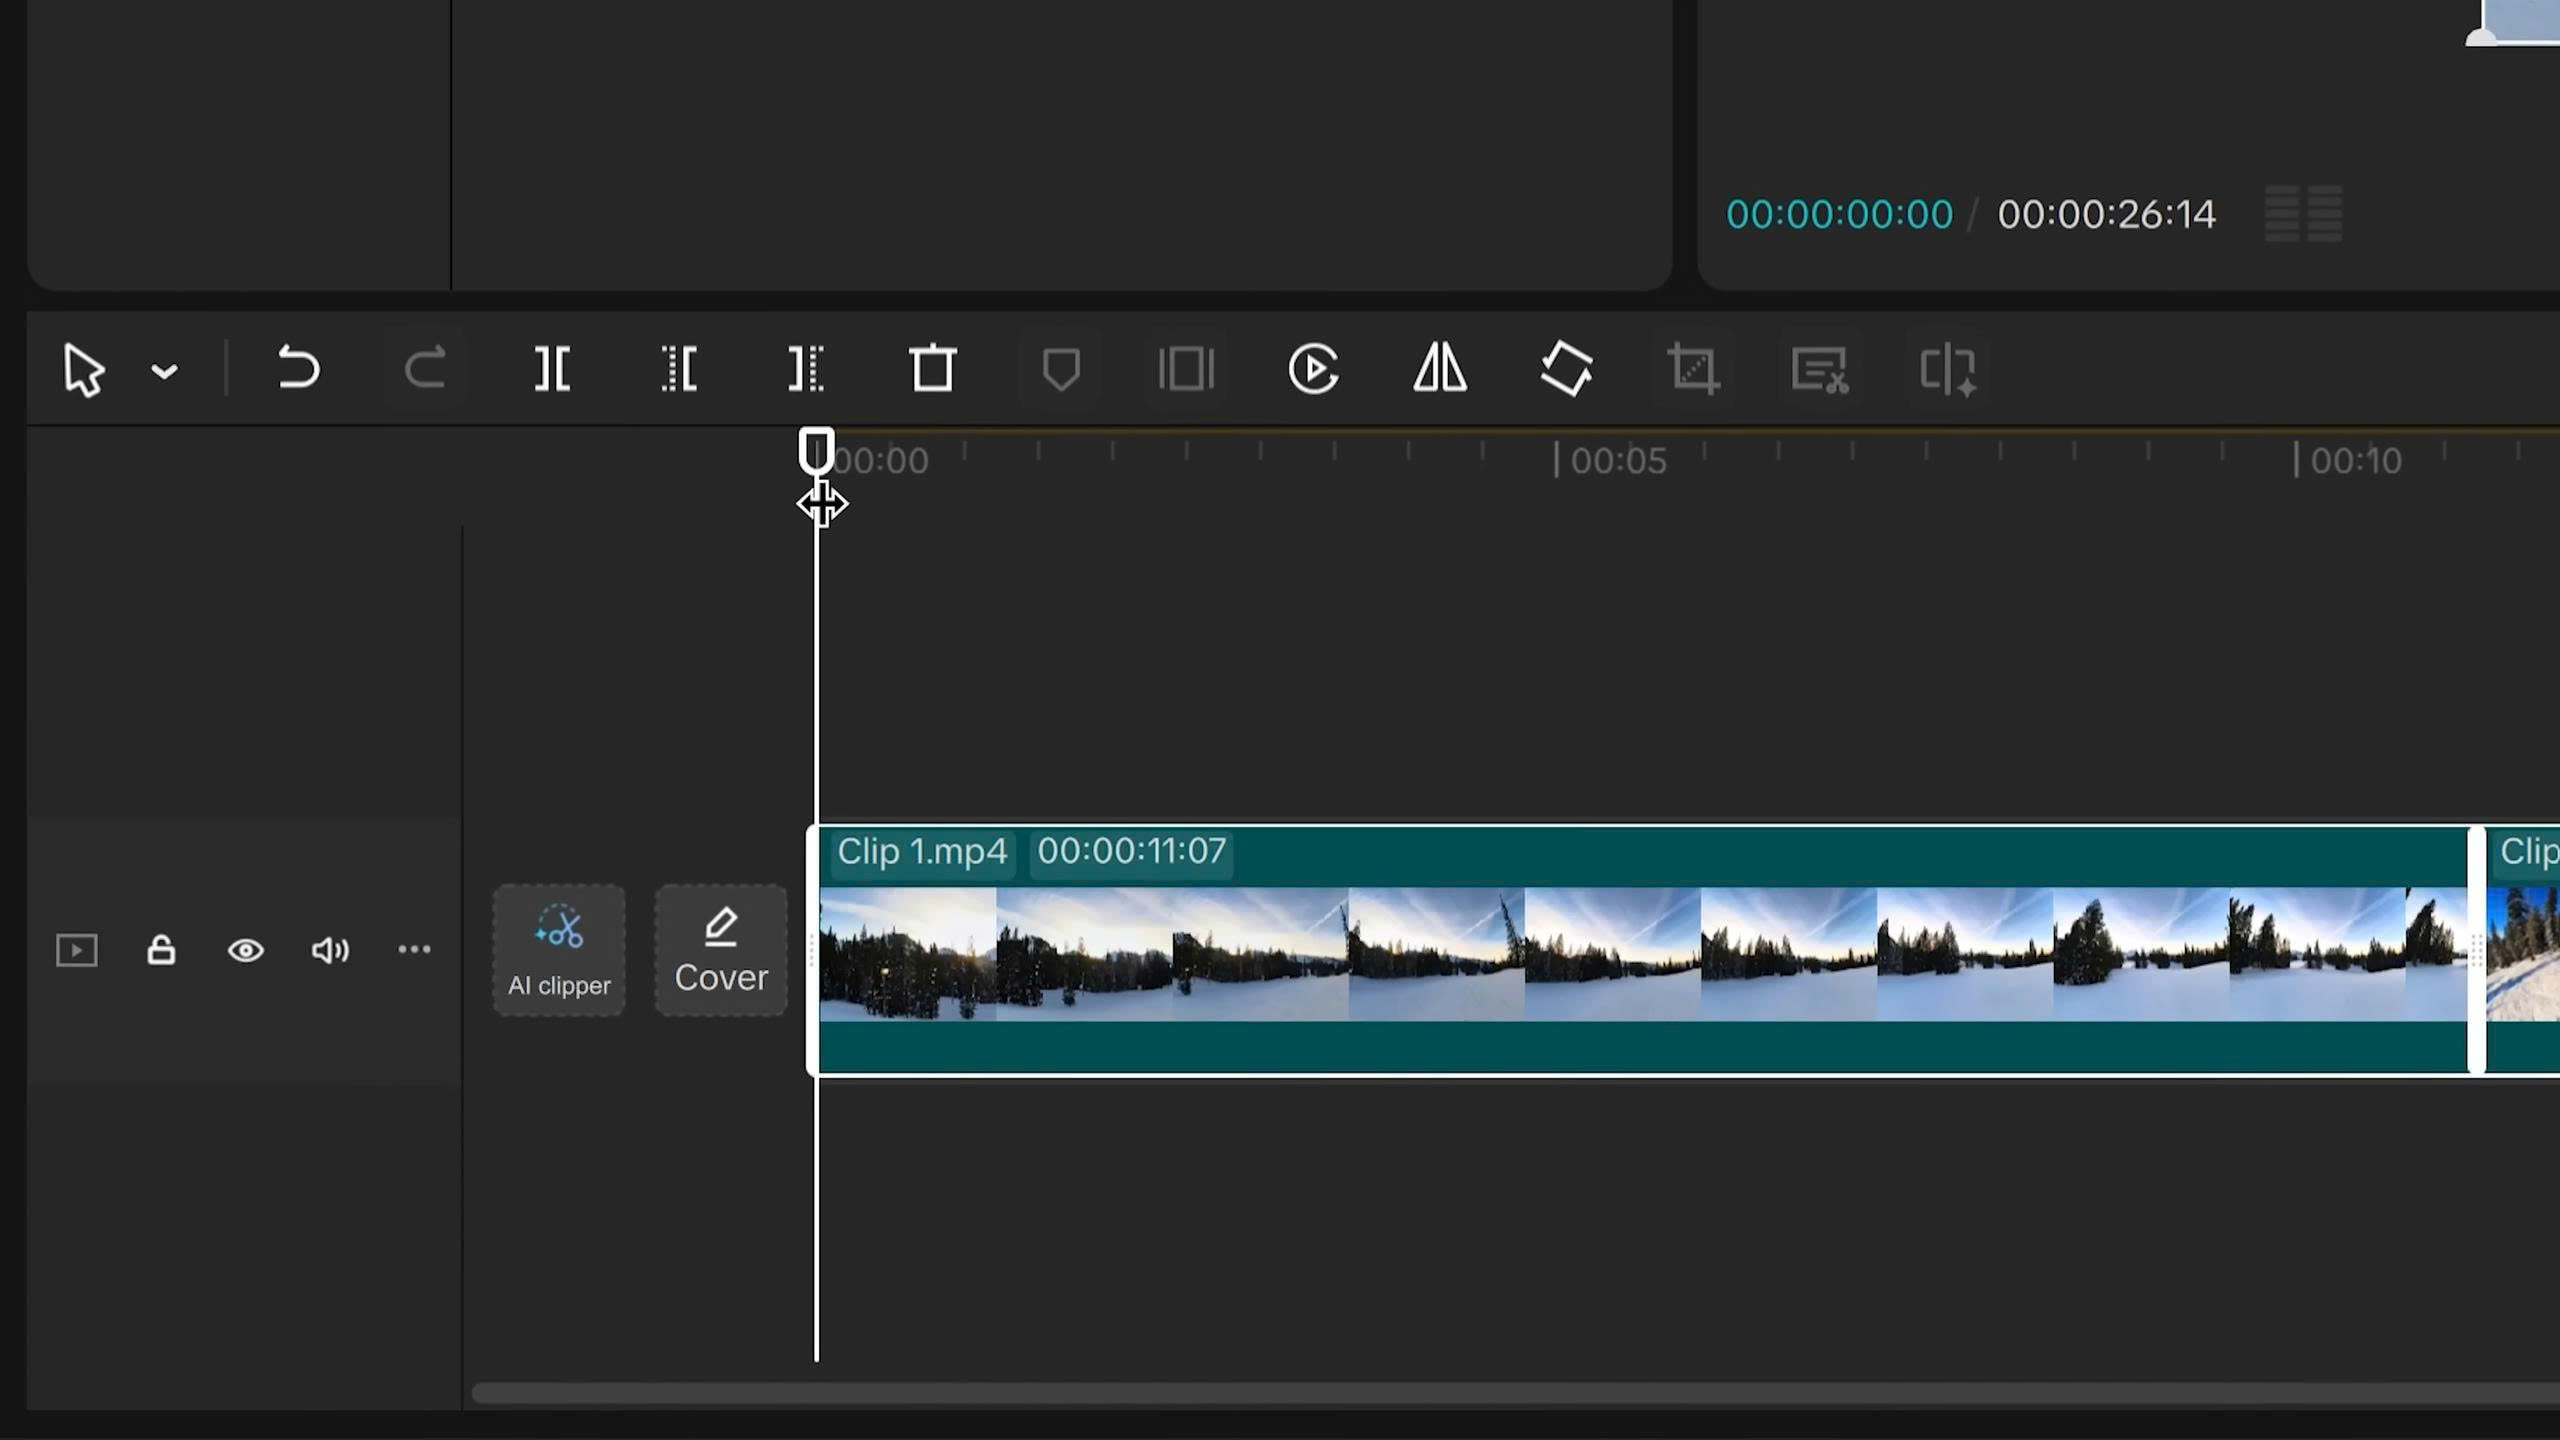
Task: Click the Rotate clip icon
Action: (x=1566, y=369)
